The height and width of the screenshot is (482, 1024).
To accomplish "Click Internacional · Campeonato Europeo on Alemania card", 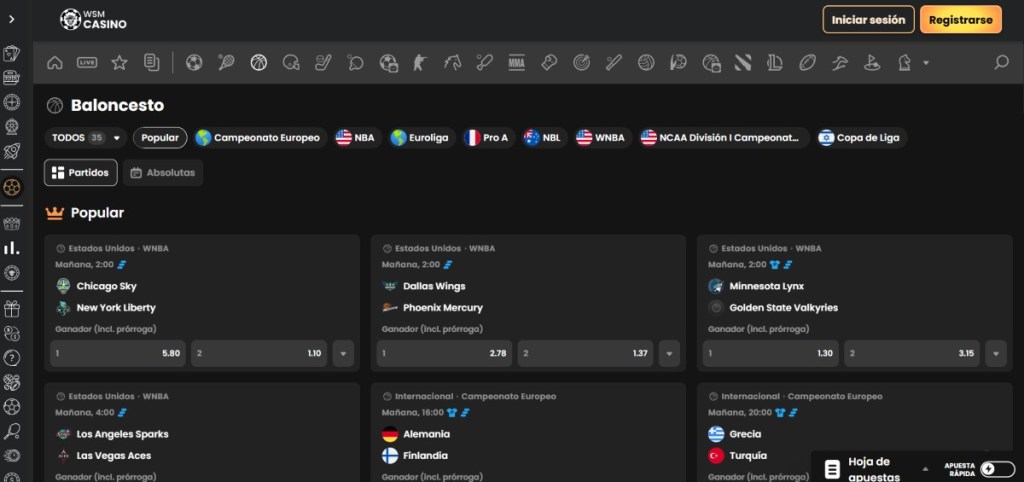I will tap(475, 396).
